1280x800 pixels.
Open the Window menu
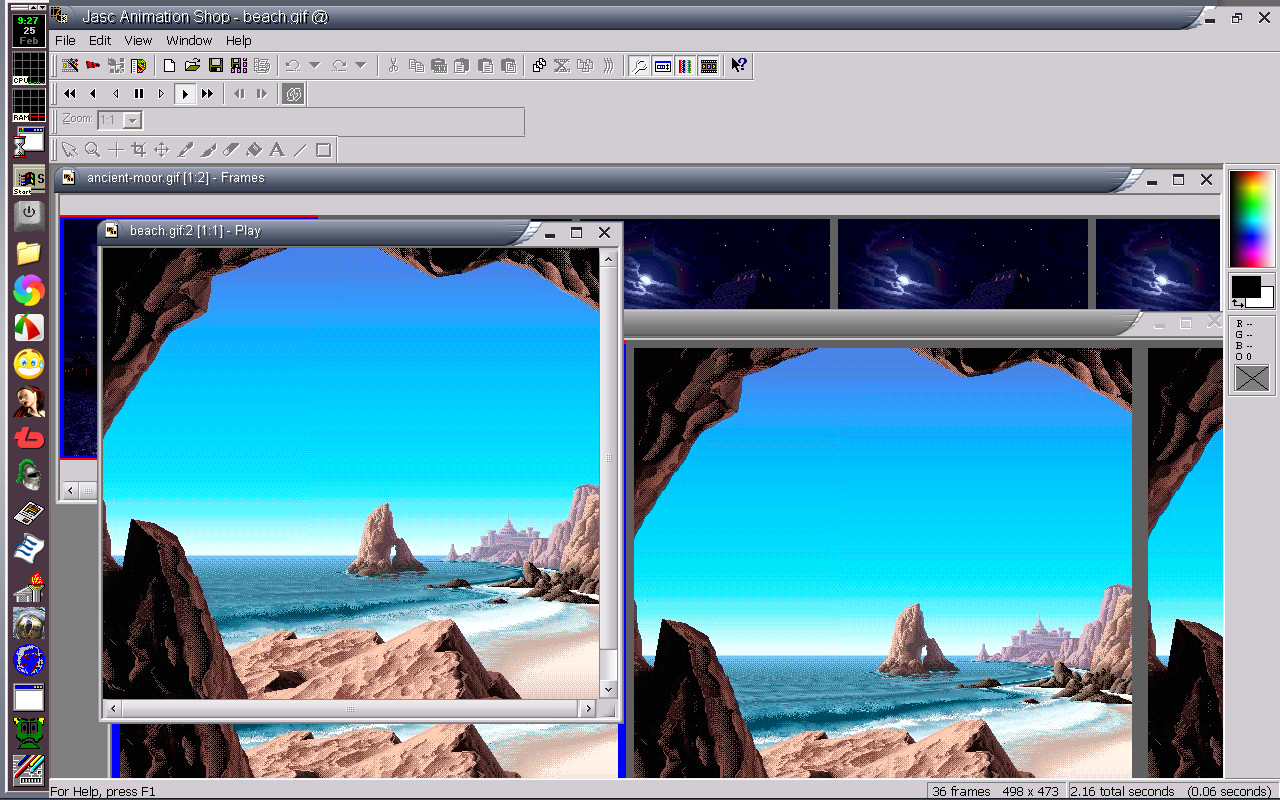189,40
